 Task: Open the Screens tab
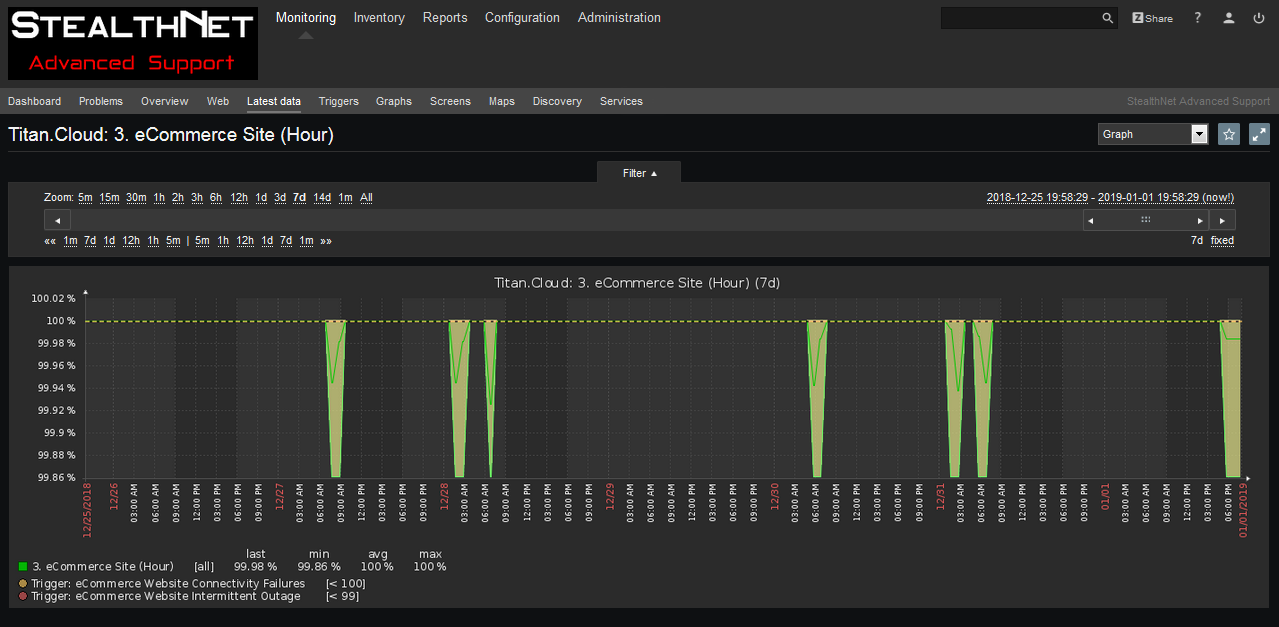[x=450, y=101]
